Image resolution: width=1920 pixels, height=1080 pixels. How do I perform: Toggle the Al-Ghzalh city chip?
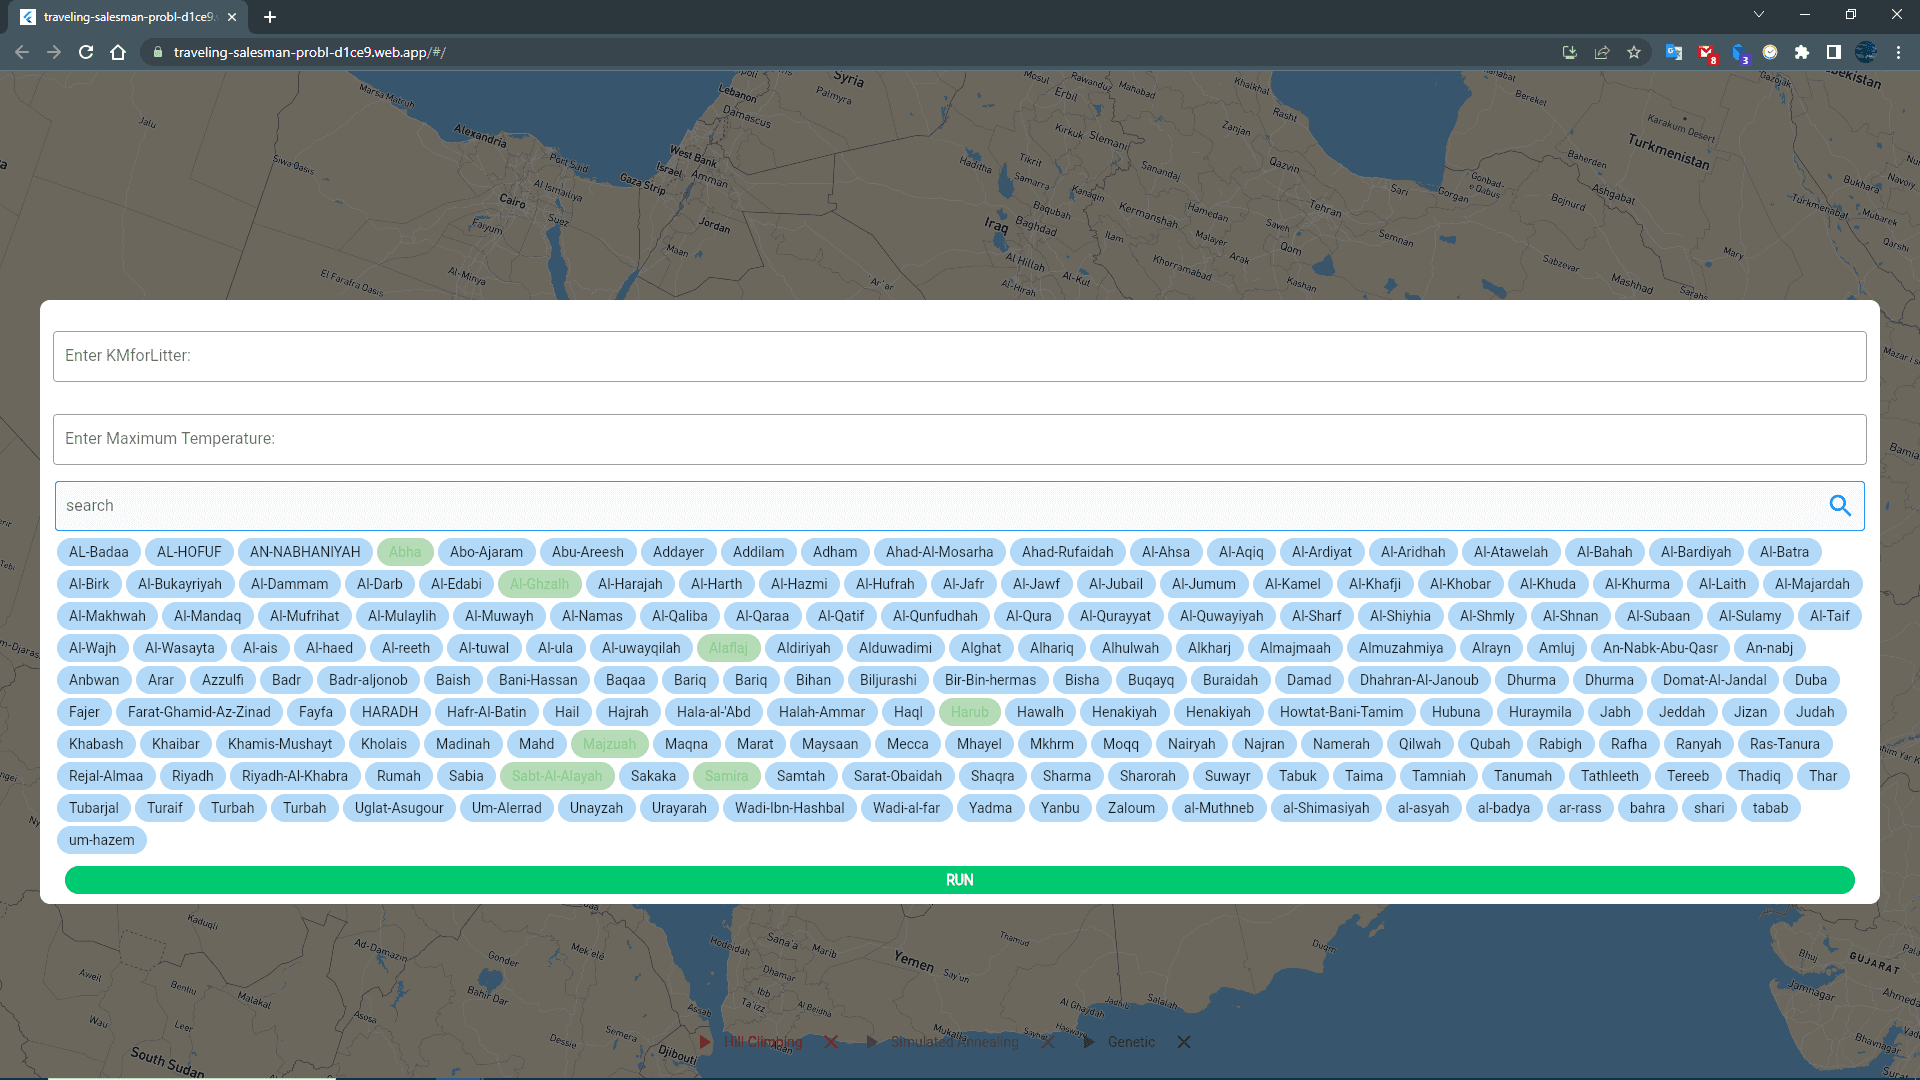pyautogui.click(x=539, y=584)
